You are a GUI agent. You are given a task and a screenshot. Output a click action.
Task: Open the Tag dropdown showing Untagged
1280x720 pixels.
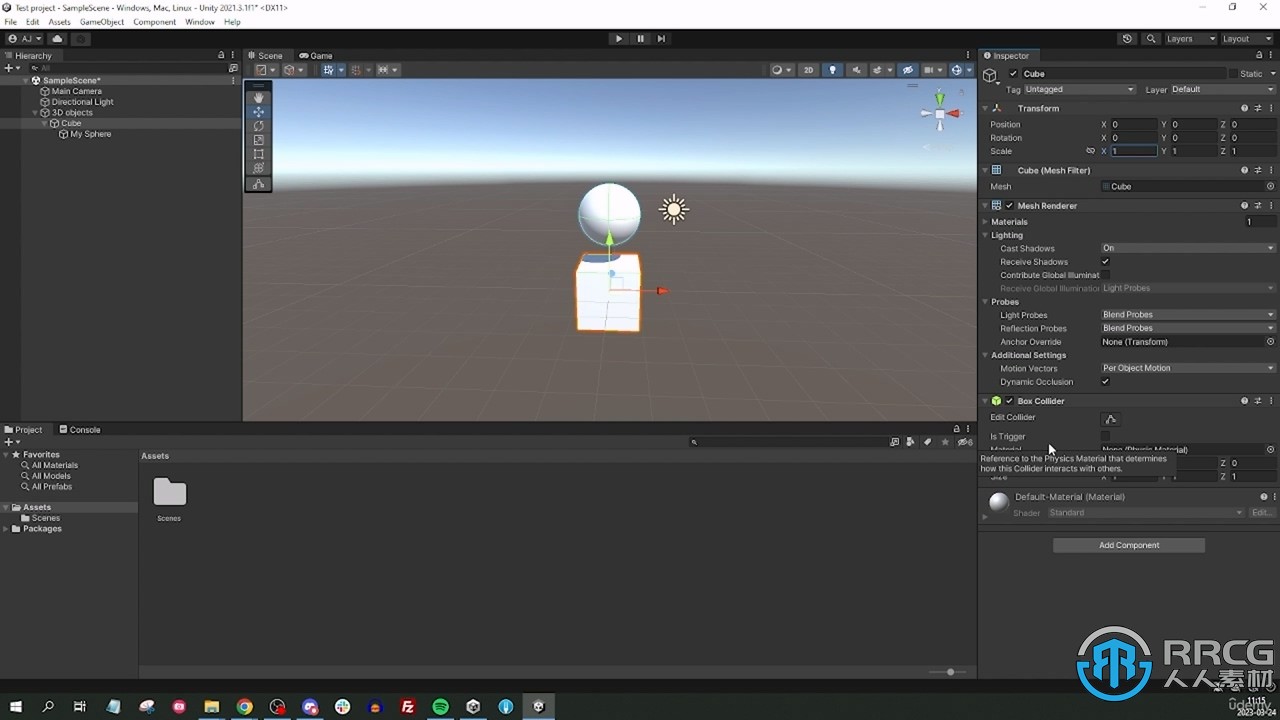(1080, 89)
